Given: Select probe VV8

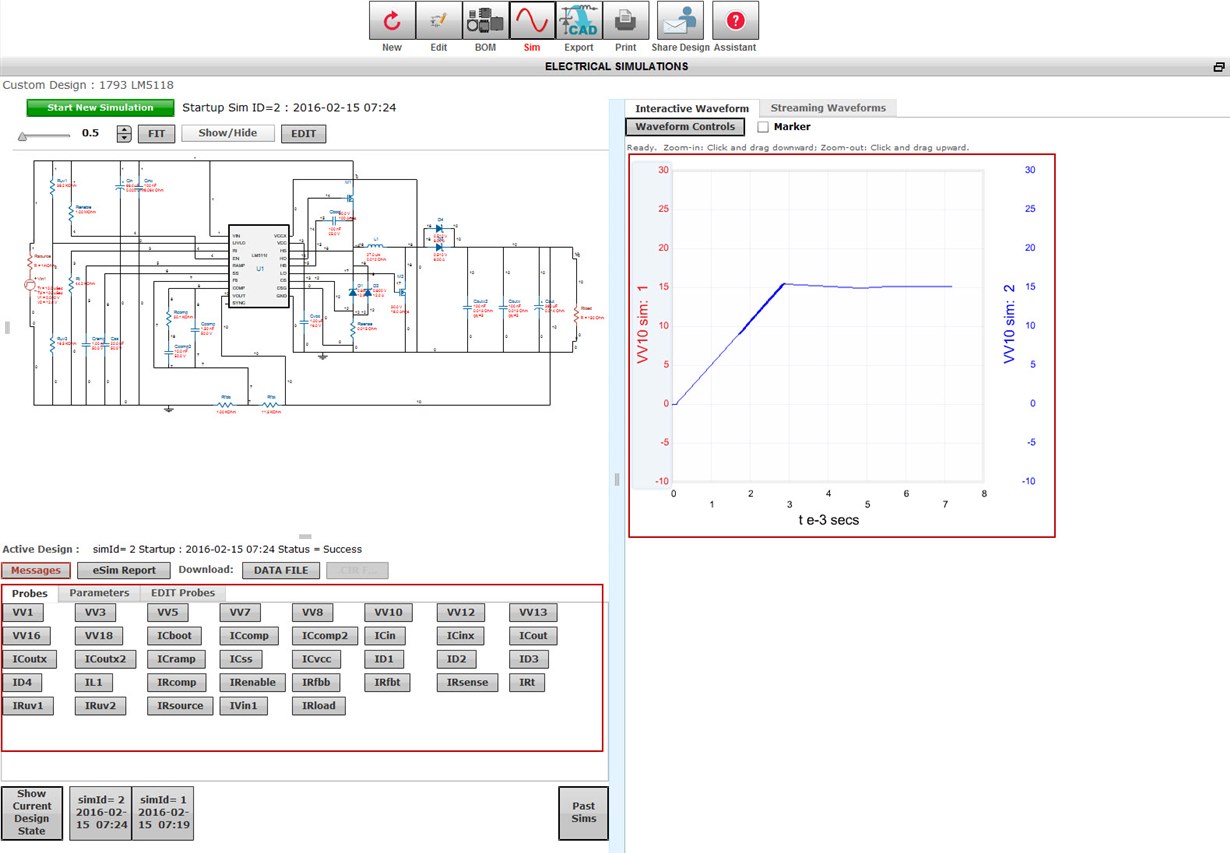Looking at the screenshot, I should pyautogui.click(x=312, y=613).
